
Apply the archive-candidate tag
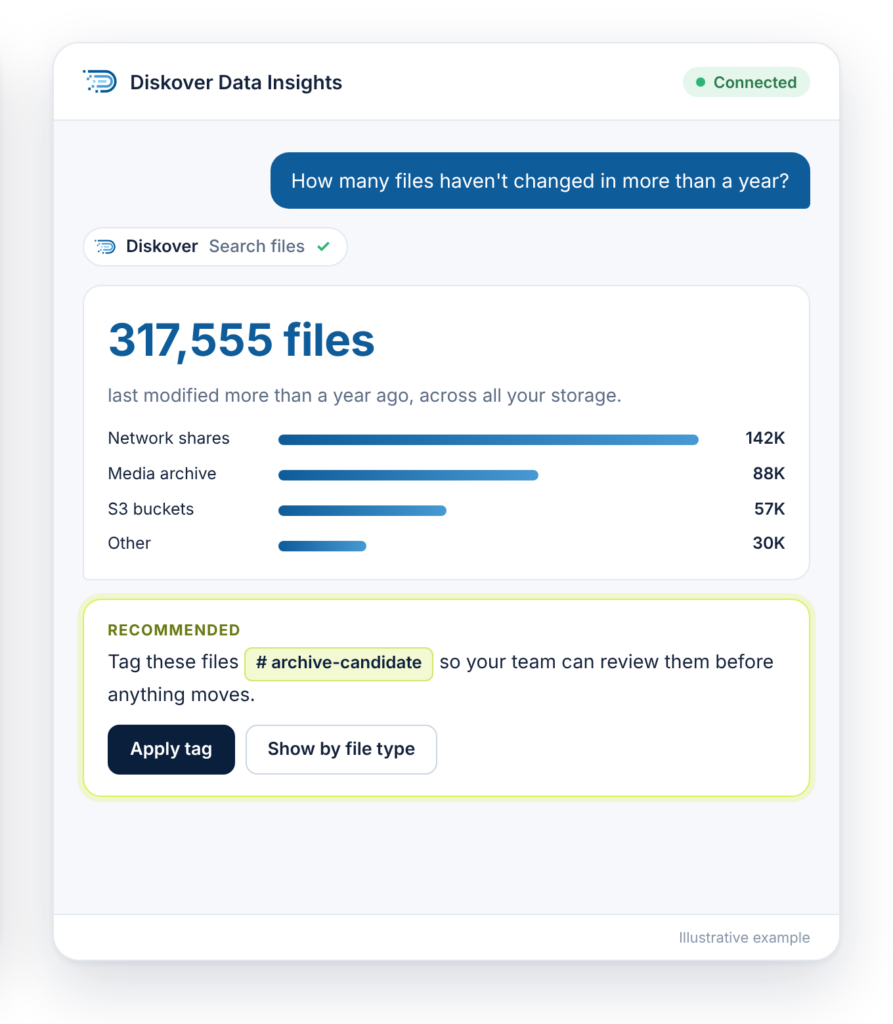pyautogui.click(x=171, y=749)
